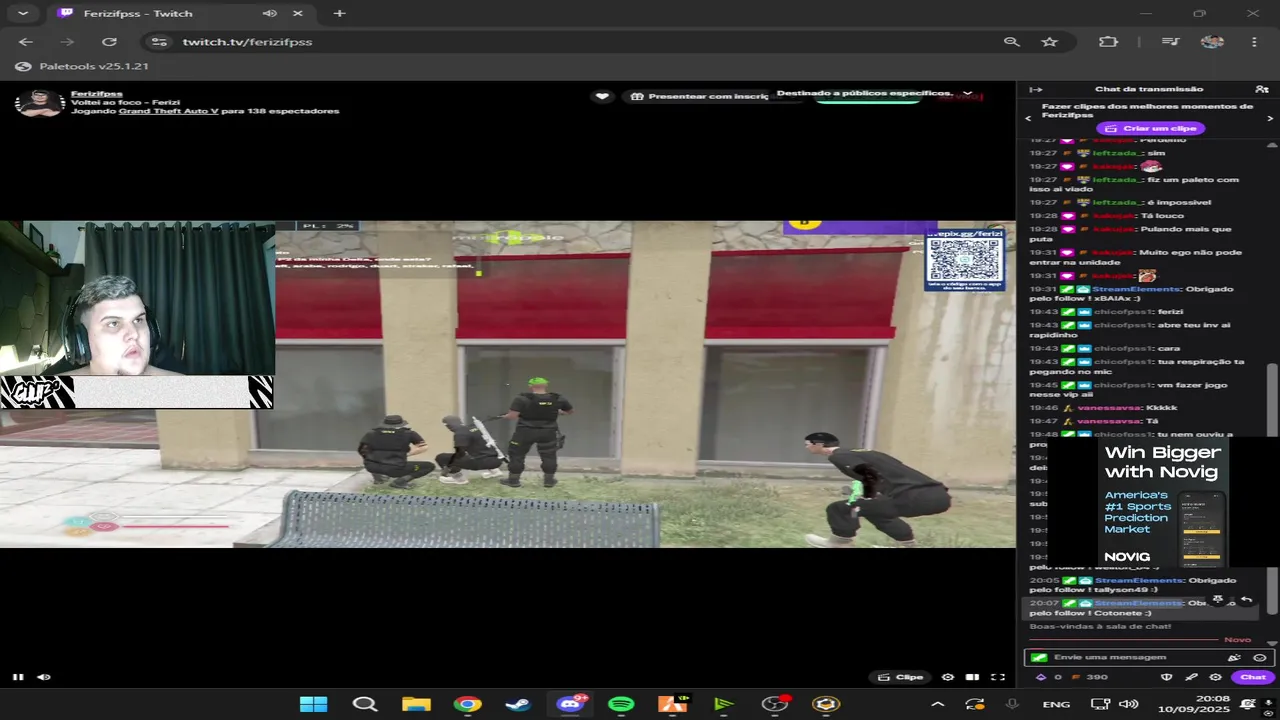Image resolution: width=1280 pixels, height=720 pixels.
Task: Pin the highlighted StreamElements message
Action: [1218, 599]
